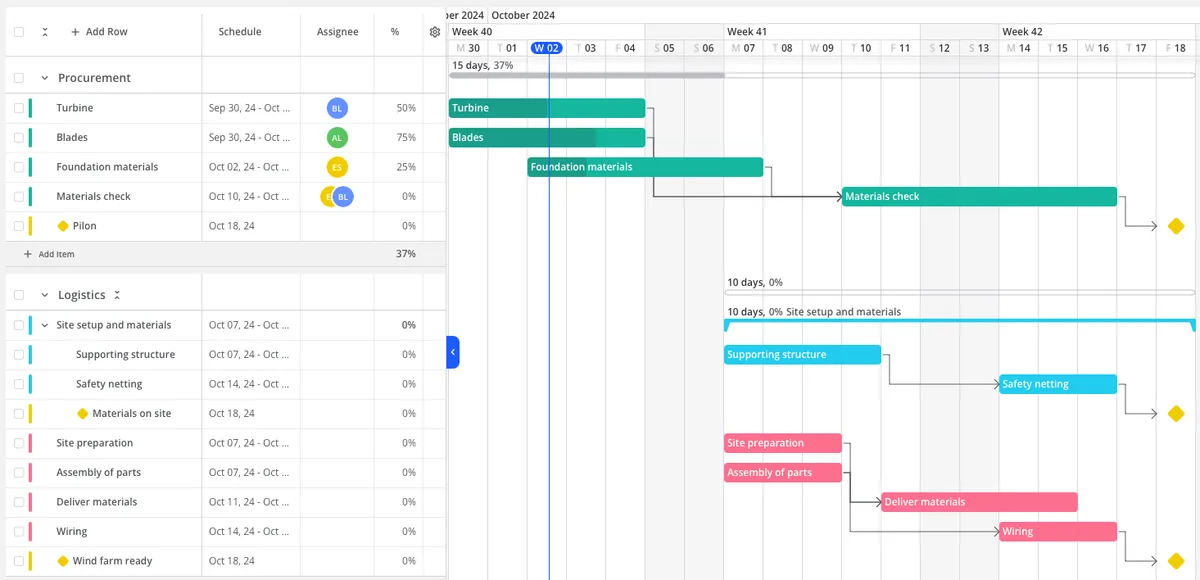Select the Site preparation Gantt bar
This screenshot has height=580, width=1200.
[783, 443]
